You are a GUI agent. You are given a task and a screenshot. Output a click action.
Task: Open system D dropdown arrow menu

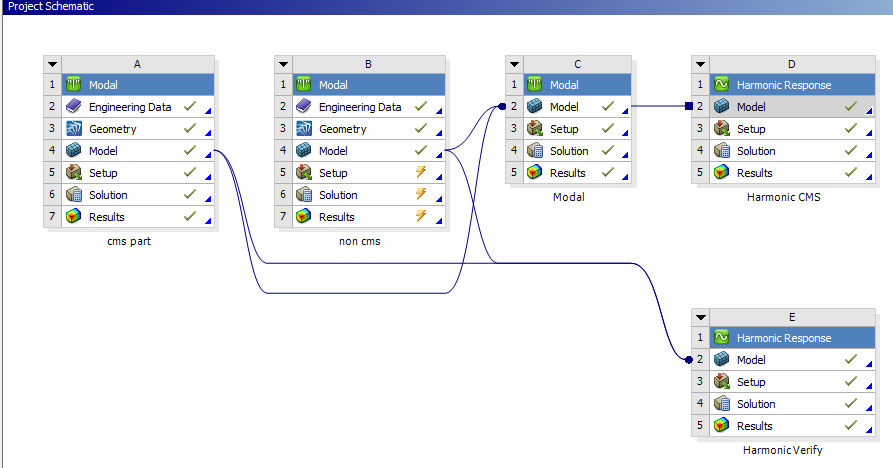(701, 64)
